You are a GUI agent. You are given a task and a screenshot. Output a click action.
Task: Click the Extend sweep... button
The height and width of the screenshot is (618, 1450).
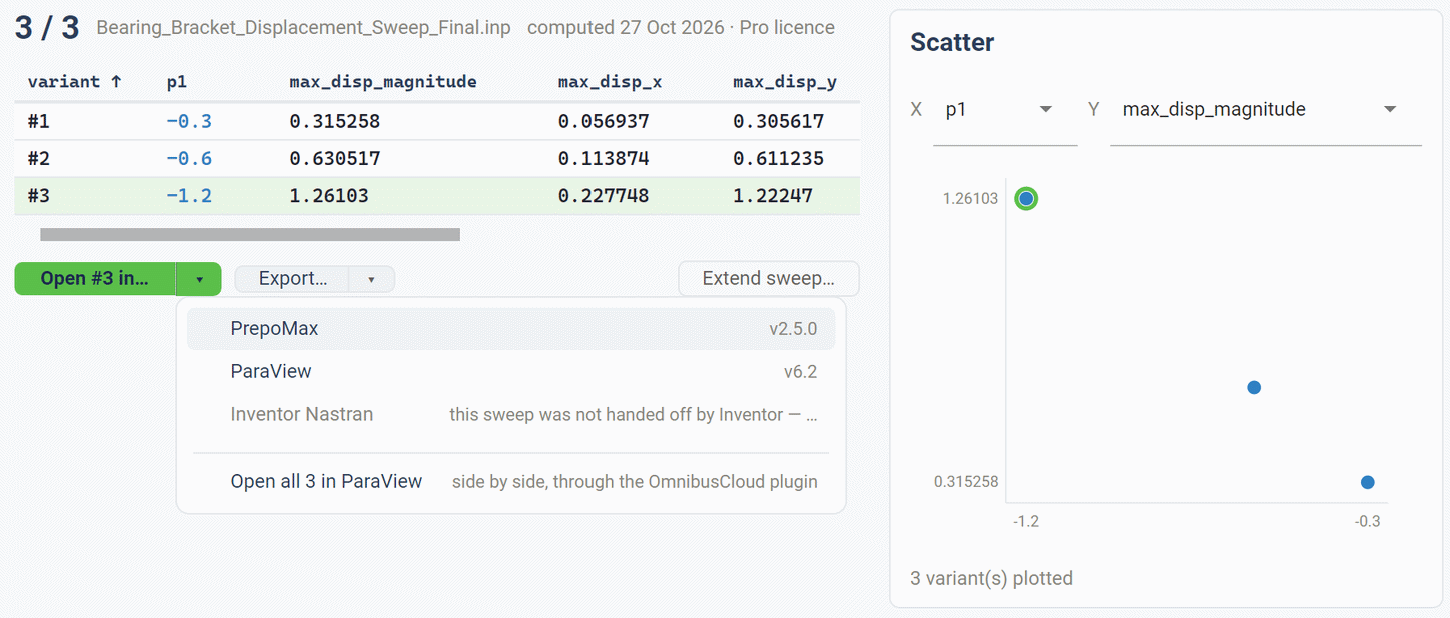point(769,279)
